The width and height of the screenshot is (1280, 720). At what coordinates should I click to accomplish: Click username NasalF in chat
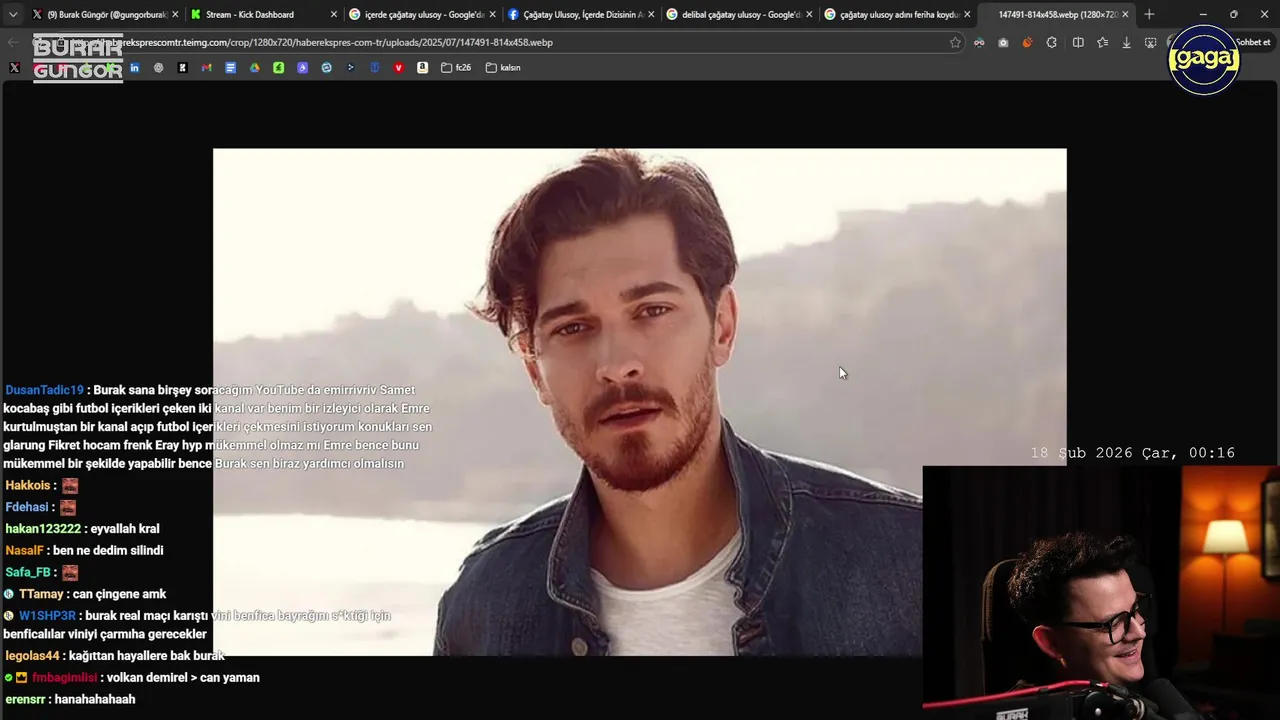pyautogui.click(x=24, y=550)
